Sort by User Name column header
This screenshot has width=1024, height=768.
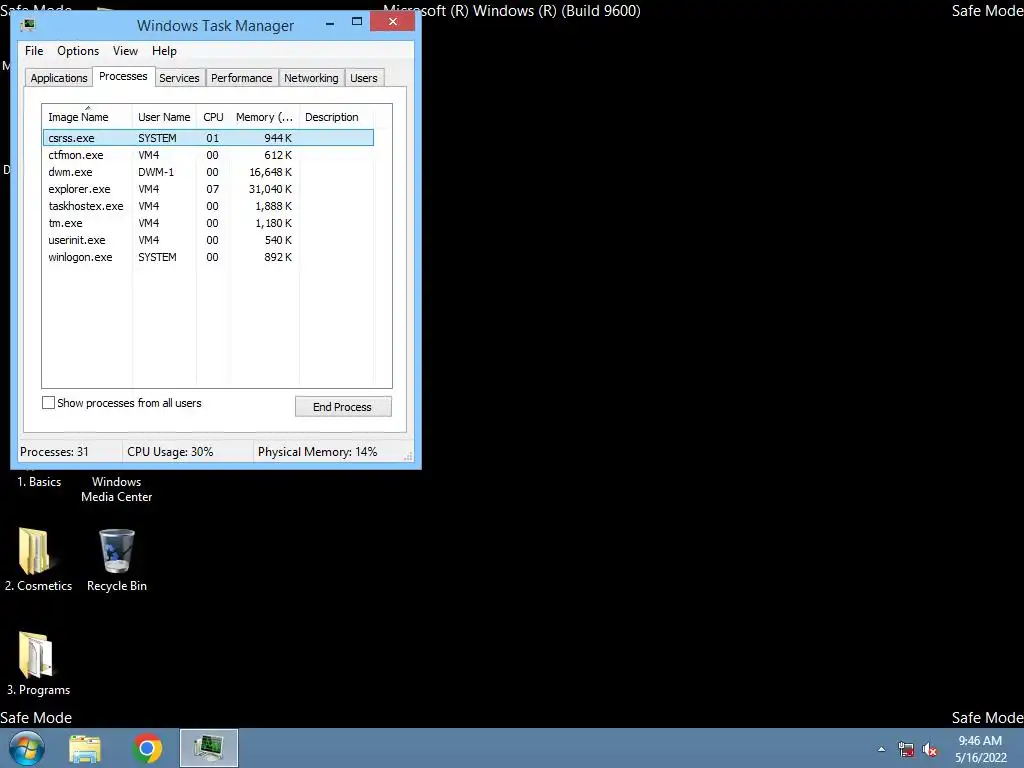pos(165,117)
